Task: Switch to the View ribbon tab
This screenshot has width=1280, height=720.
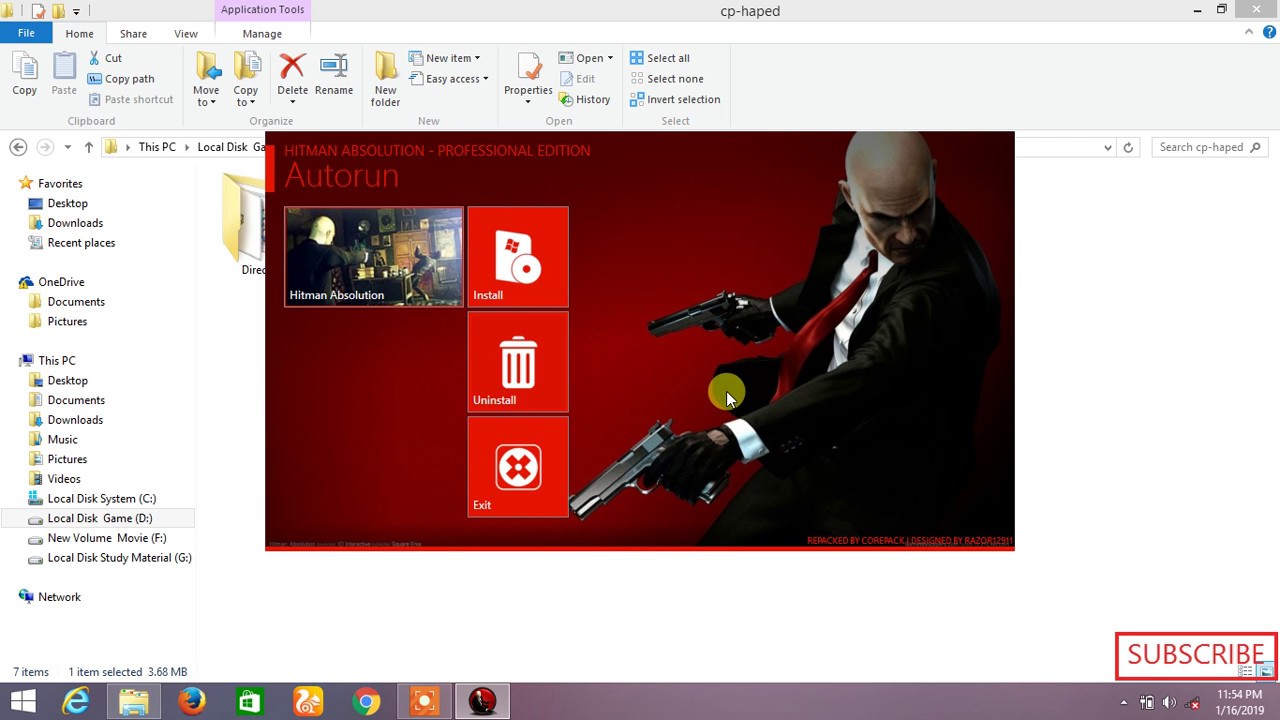Action: coord(186,33)
